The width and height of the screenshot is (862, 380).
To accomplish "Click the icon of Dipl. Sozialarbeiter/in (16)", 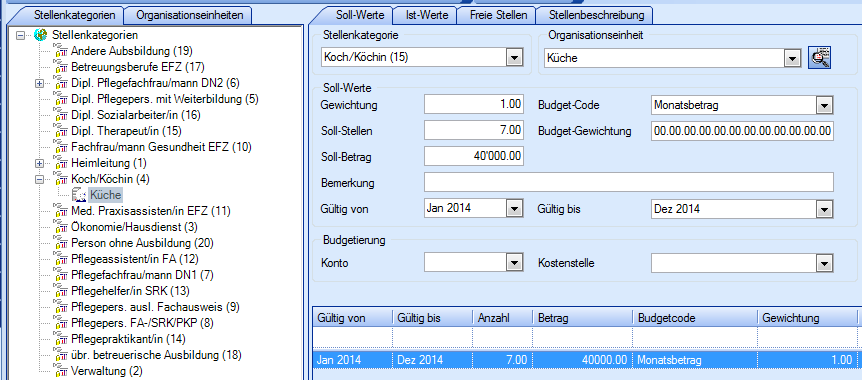I will [x=60, y=115].
